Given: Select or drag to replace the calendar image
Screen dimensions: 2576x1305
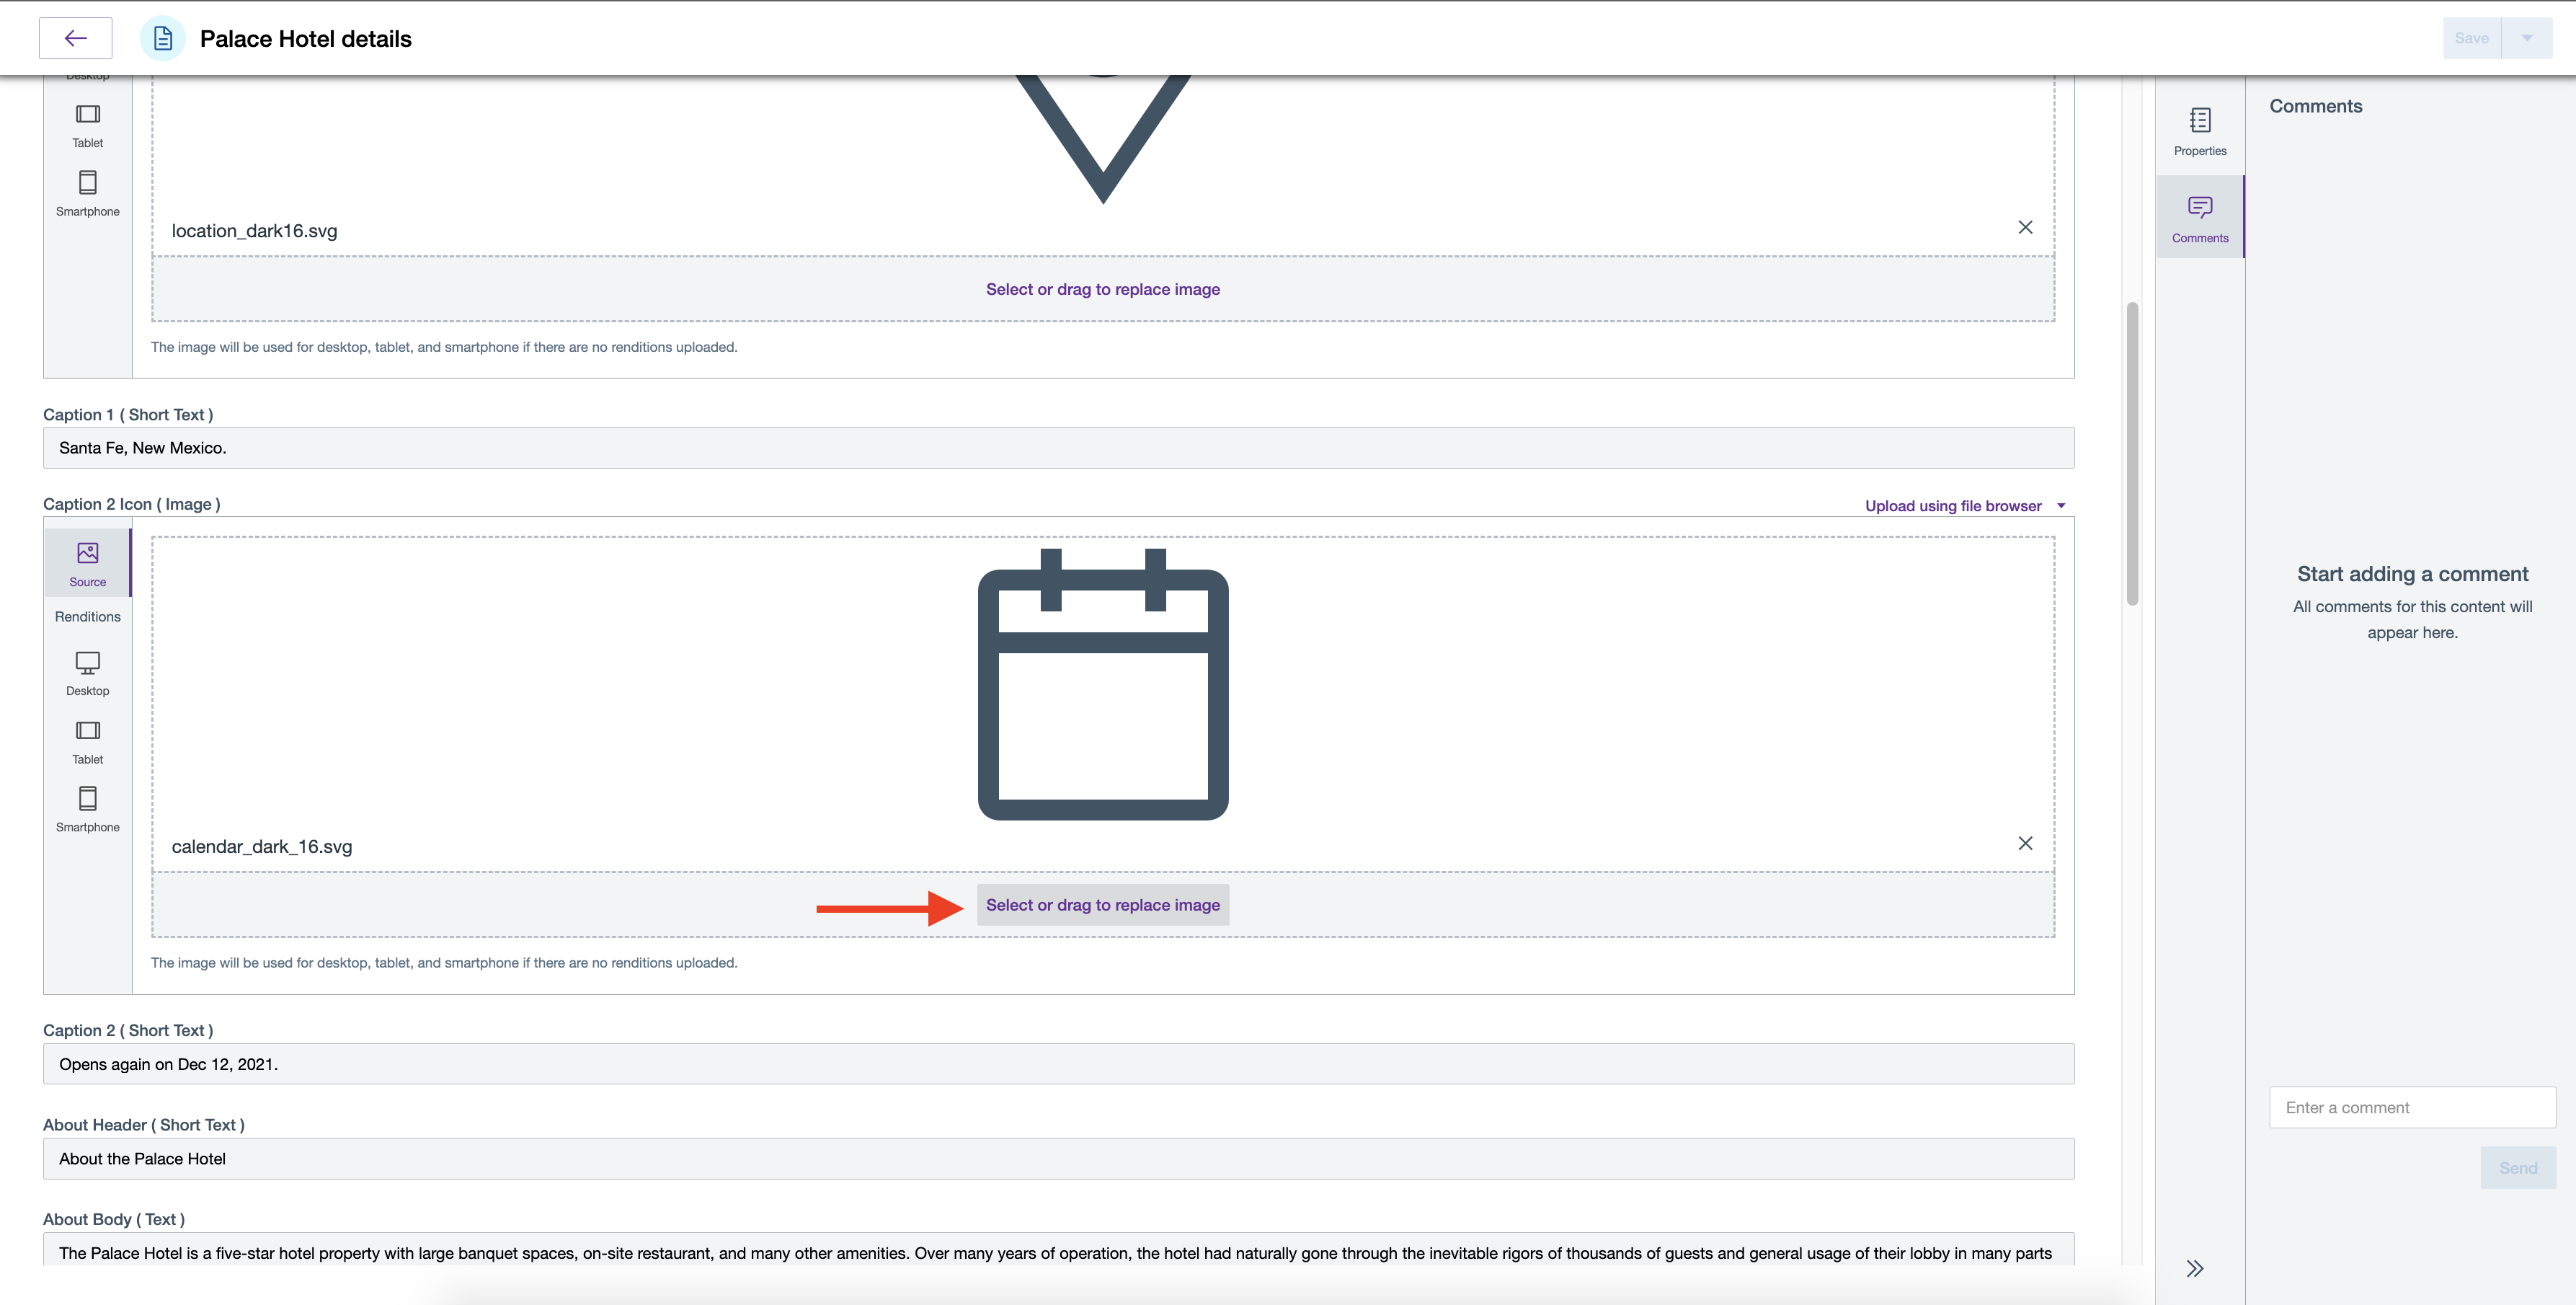Looking at the screenshot, I should click(x=1102, y=904).
